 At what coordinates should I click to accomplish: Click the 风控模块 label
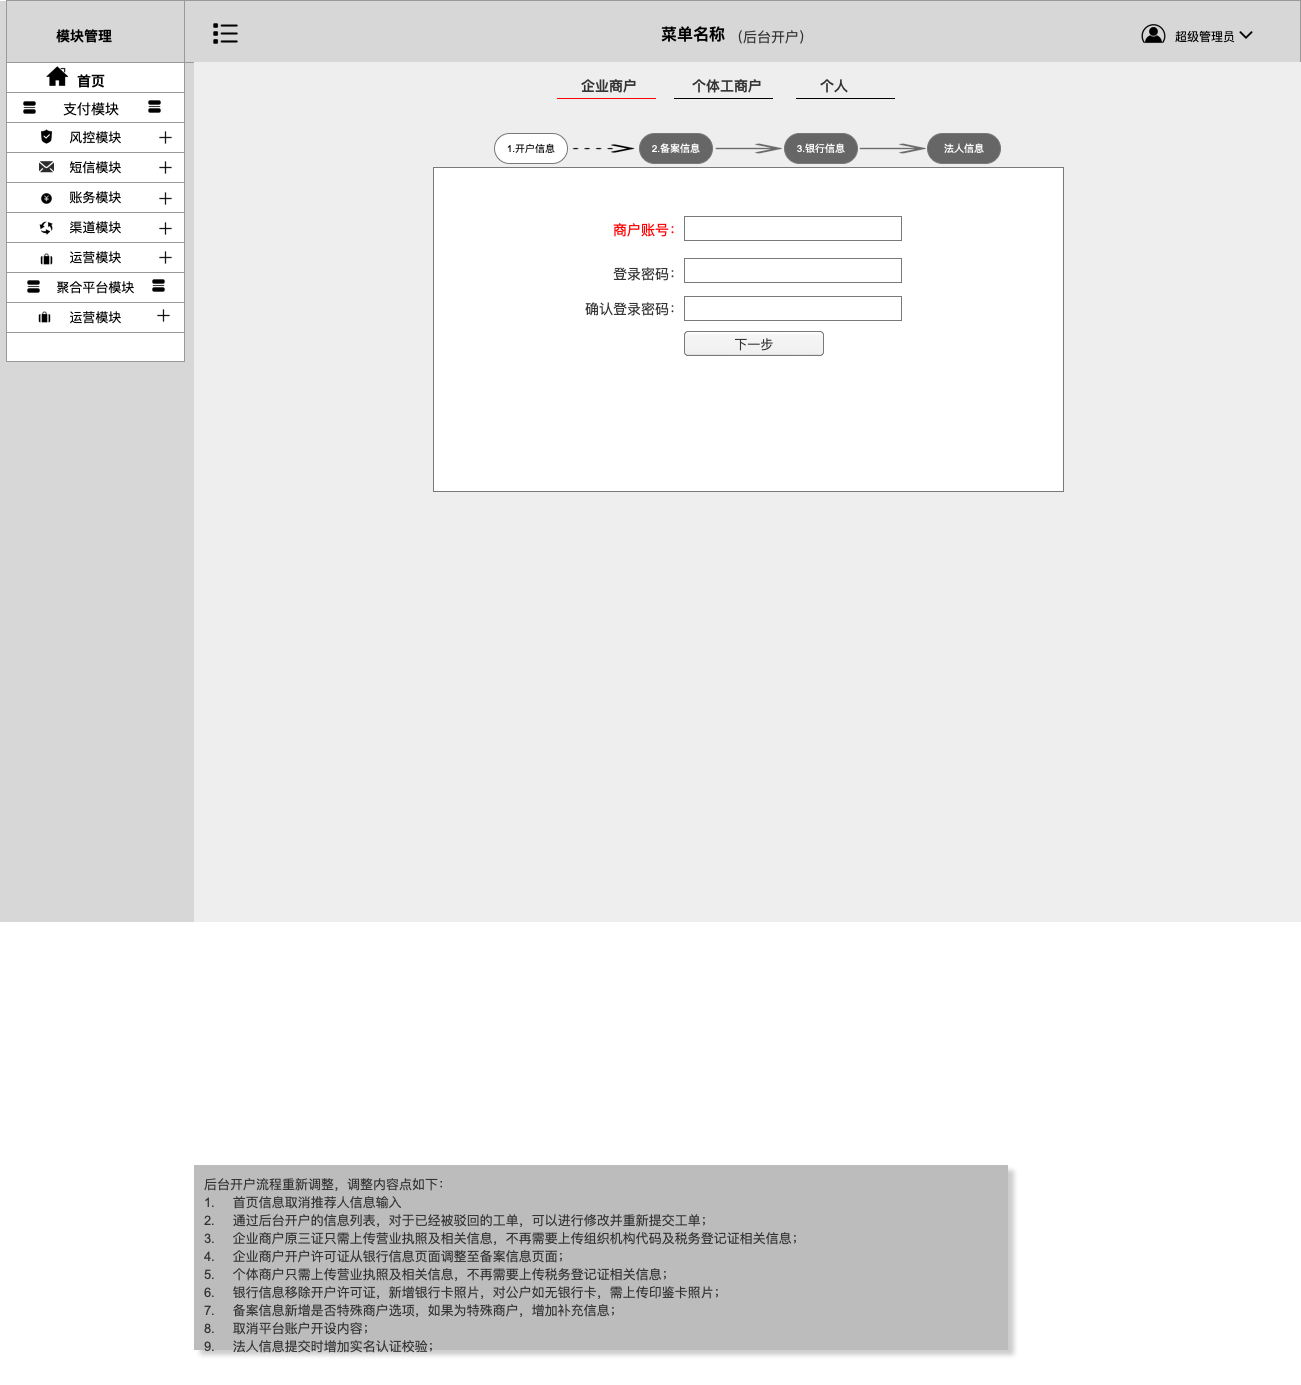(95, 137)
